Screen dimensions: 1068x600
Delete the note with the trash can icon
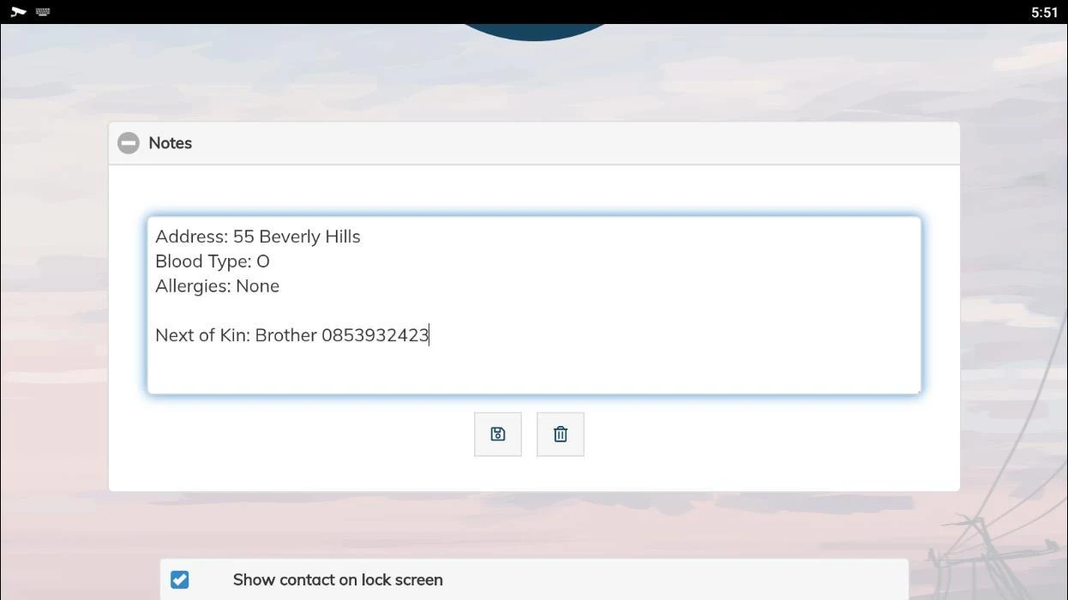click(x=560, y=434)
